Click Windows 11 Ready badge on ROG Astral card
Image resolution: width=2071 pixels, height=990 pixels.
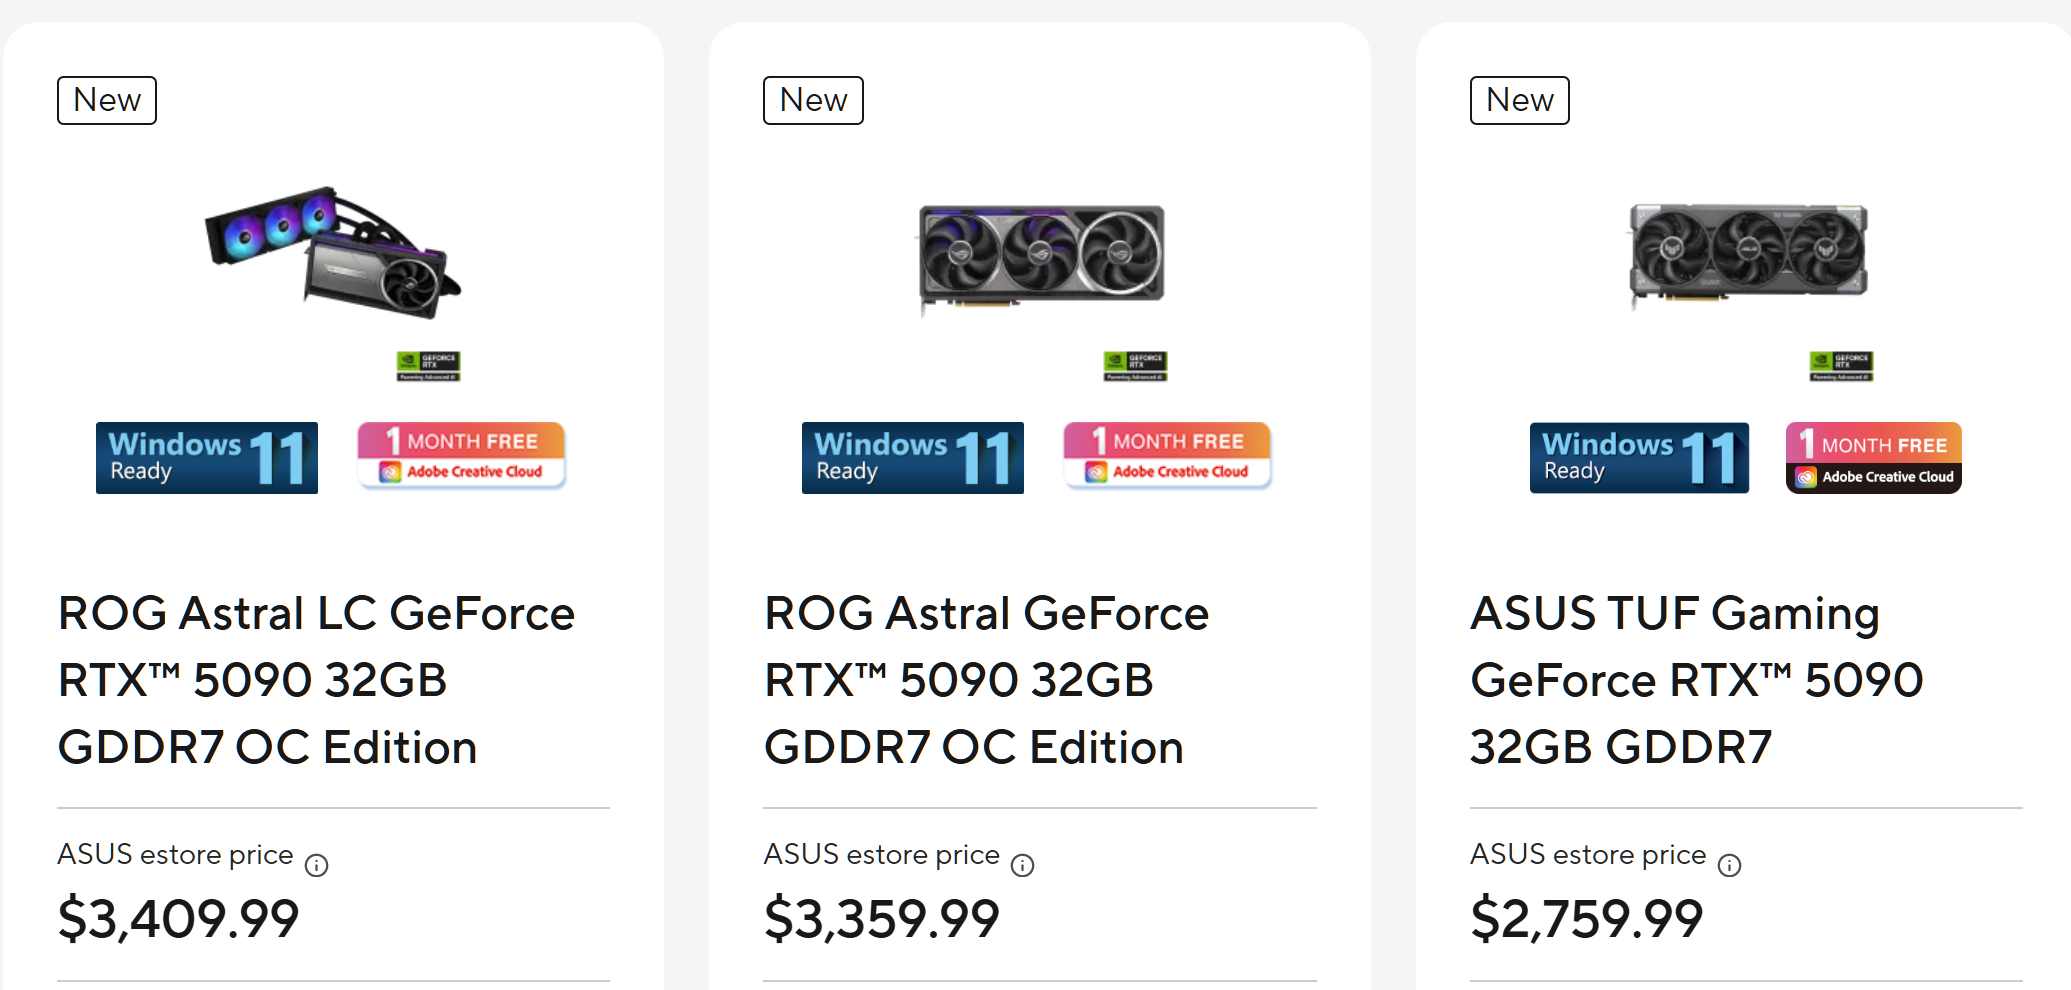[912, 458]
